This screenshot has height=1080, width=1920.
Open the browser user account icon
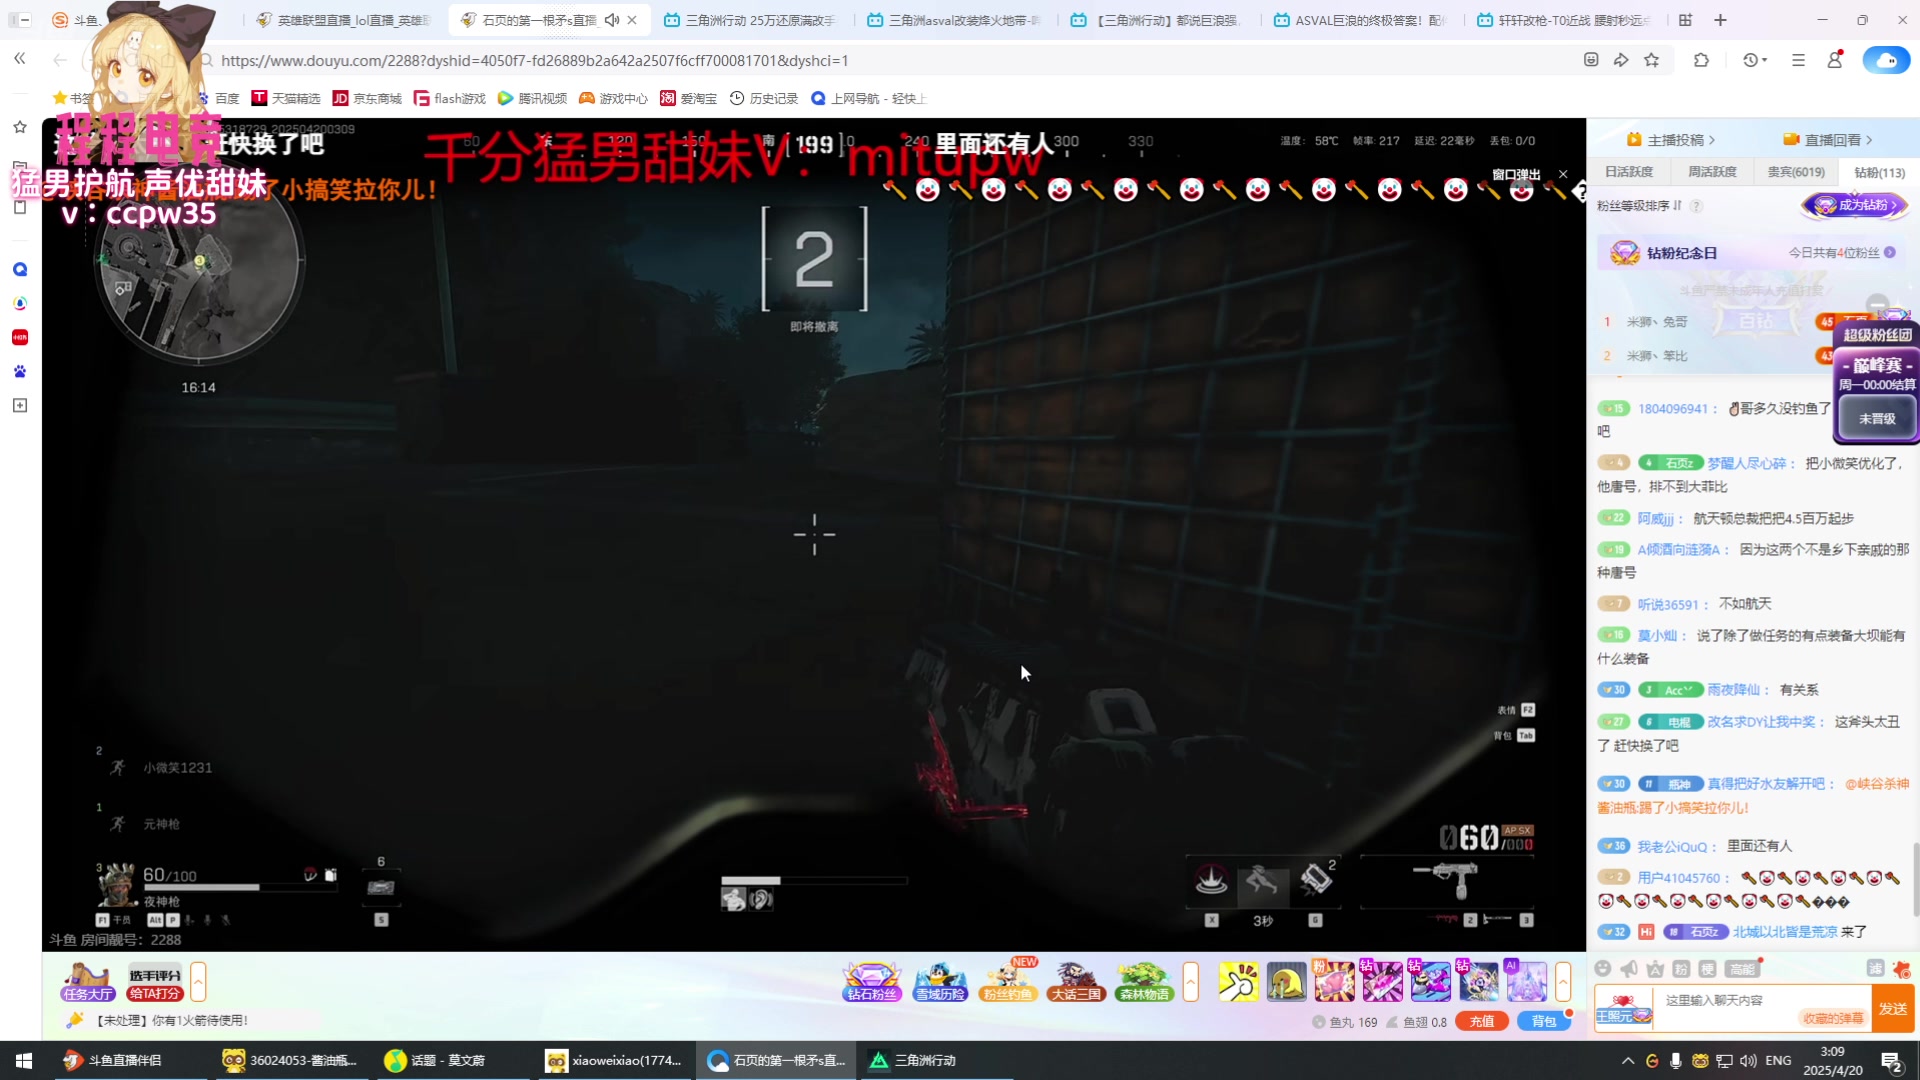point(1835,60)
